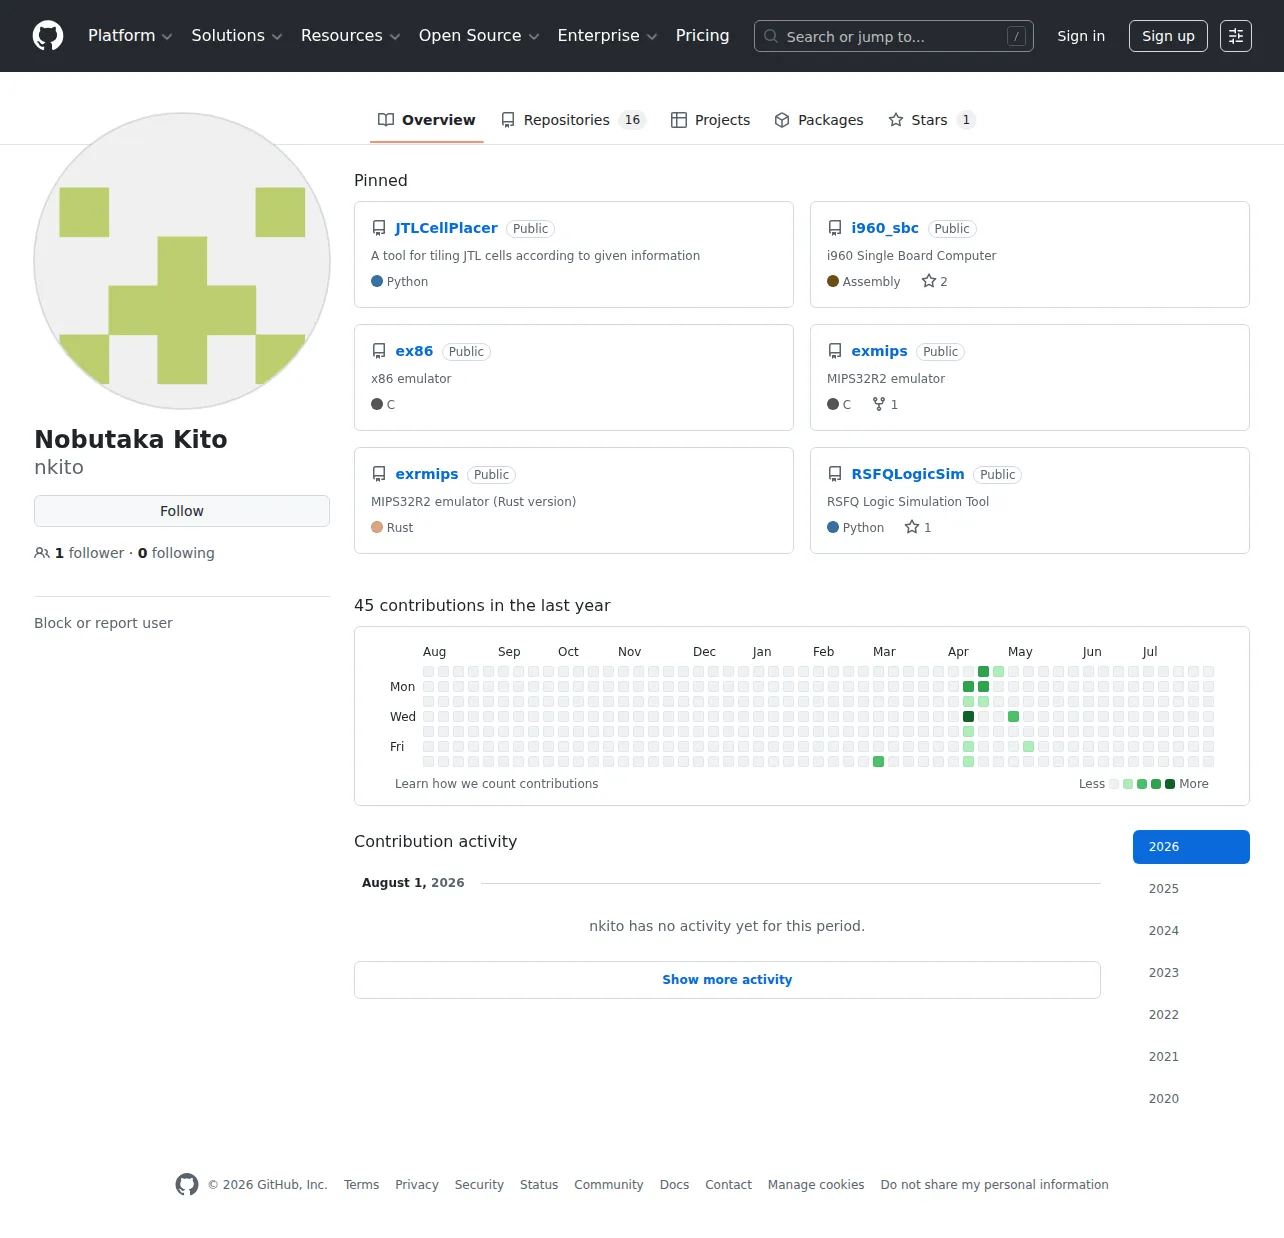The height and width of the screenshot is (1238, 1284).
Task: Open the Terms footer link
Action: coord(361,1185)
